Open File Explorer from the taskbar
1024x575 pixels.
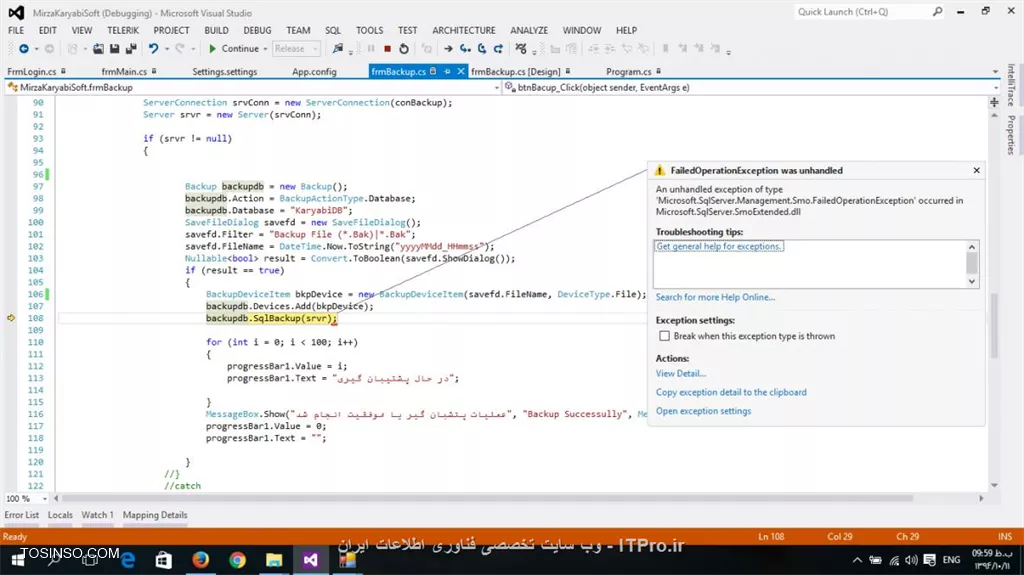(274, 560)
